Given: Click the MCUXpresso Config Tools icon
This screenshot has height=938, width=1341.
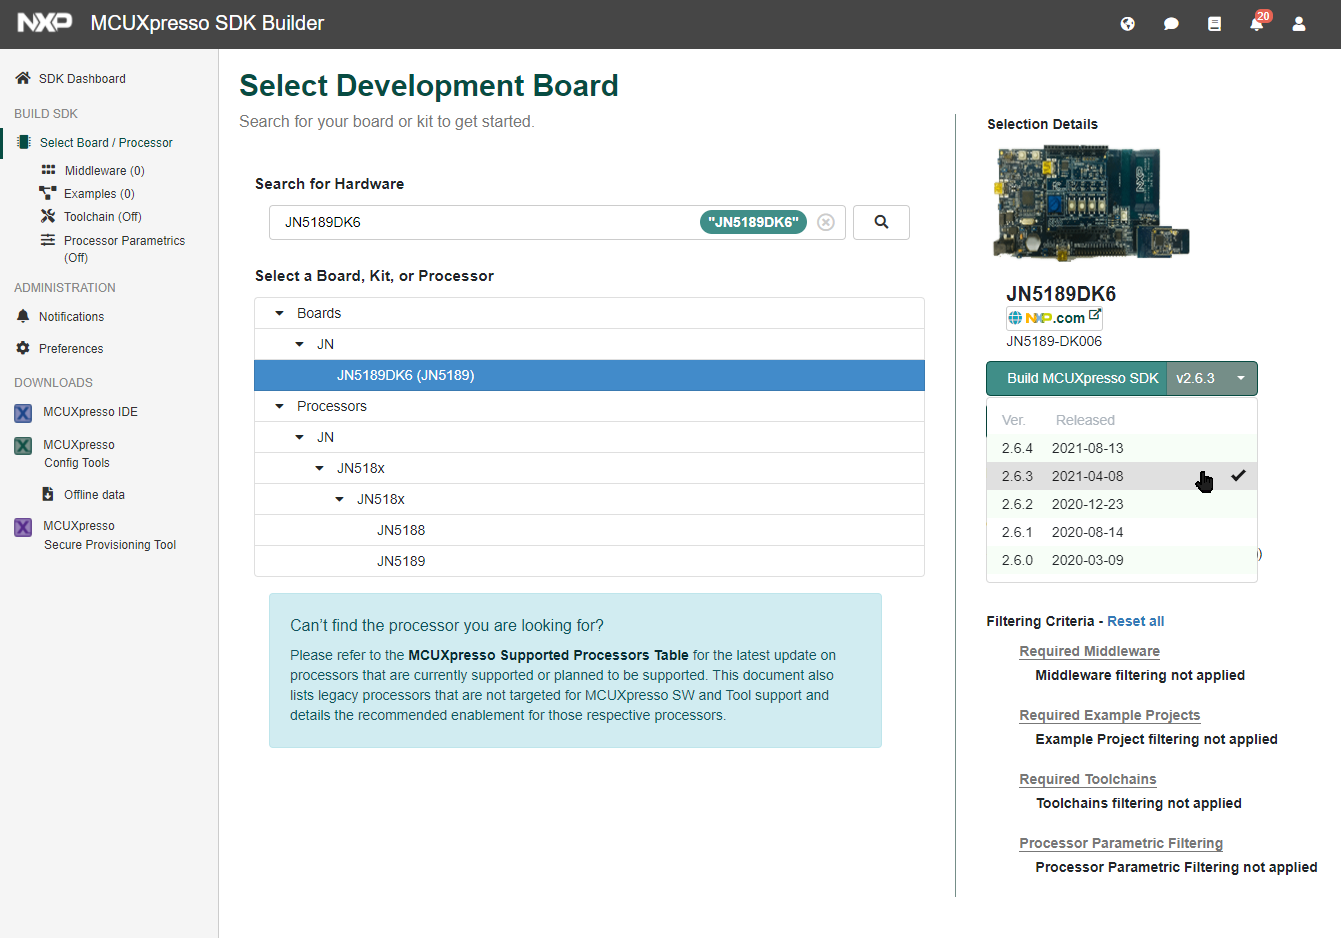Looking at the screenshot, I should pyautogui.click(x=23, y=445).
